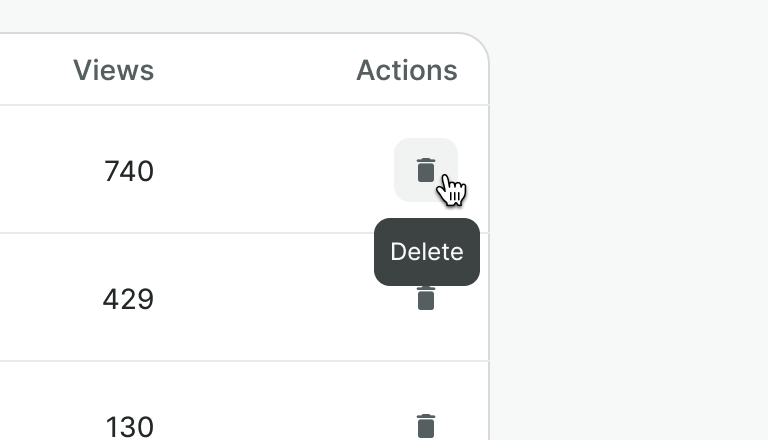Click the trash icon beside 429 views

(x=426, y=298)
